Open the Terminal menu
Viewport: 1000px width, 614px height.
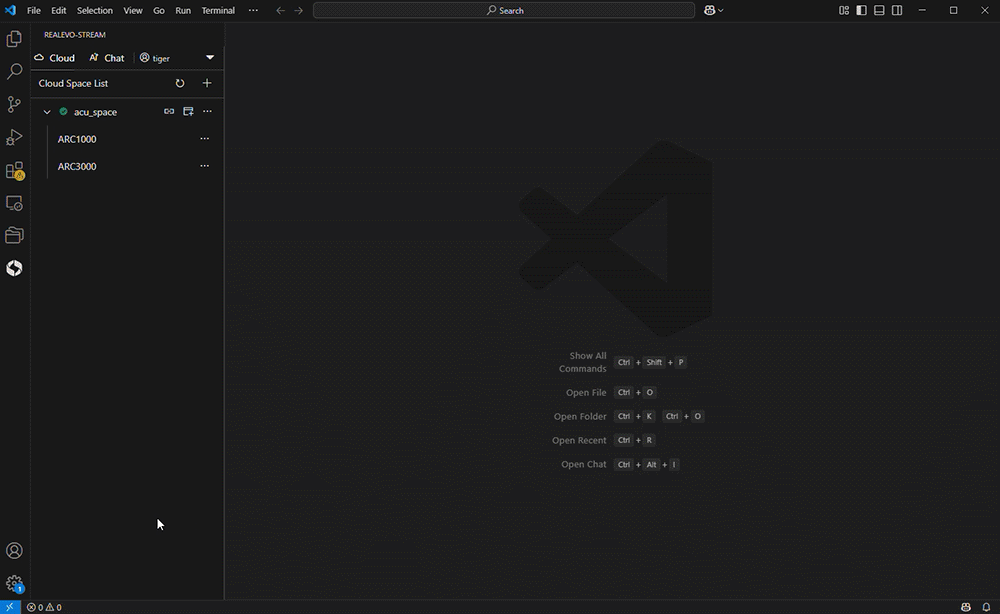[x=218, y=10]
